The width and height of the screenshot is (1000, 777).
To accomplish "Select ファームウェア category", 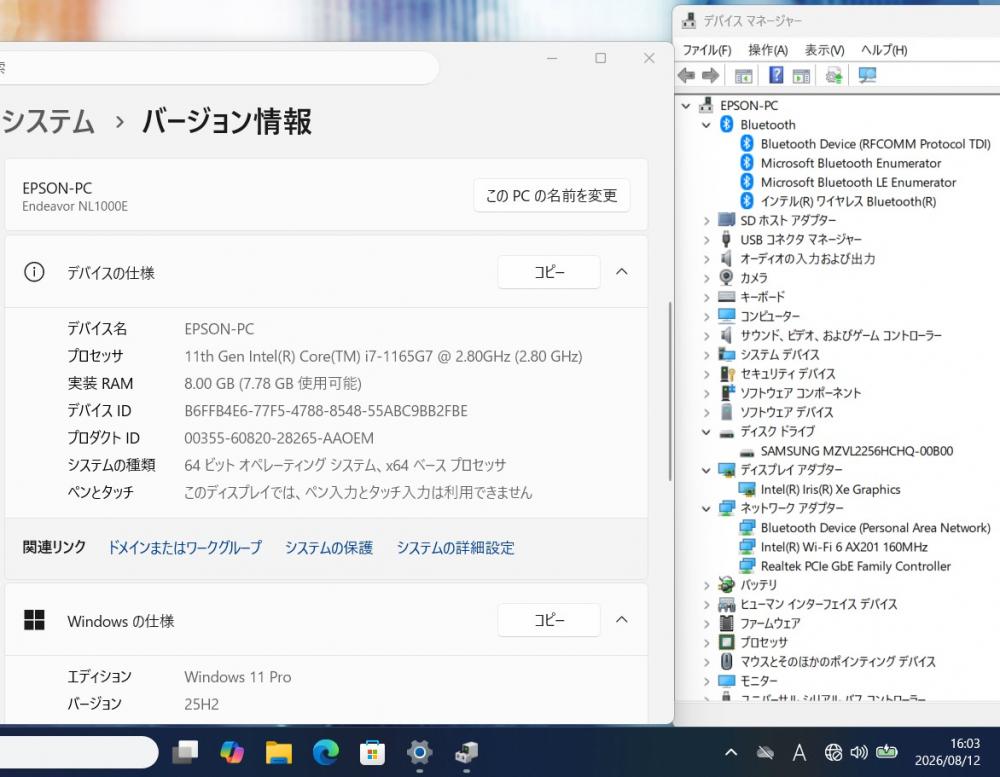I will click(x=770, y=623).
